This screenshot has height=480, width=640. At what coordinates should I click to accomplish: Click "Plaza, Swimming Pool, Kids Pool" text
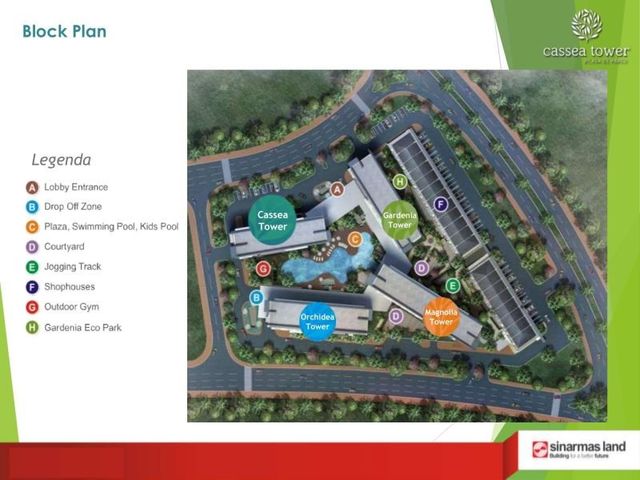coord(111,227)
